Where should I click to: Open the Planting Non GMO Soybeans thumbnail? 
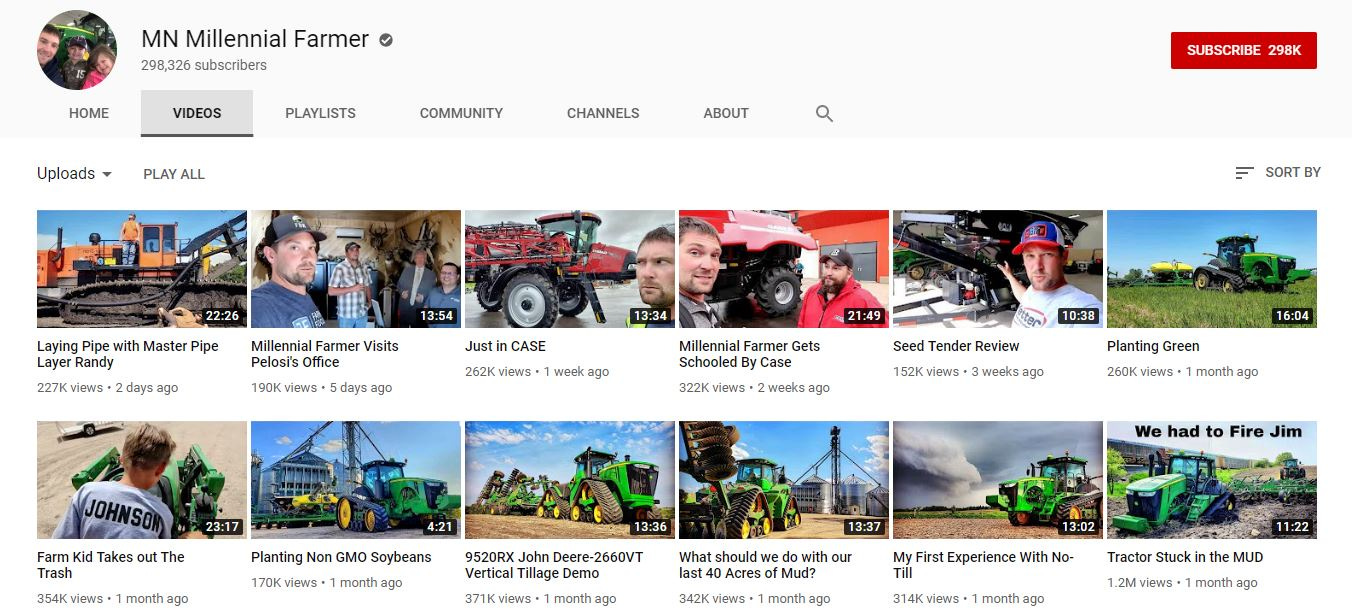pos(356,480)
